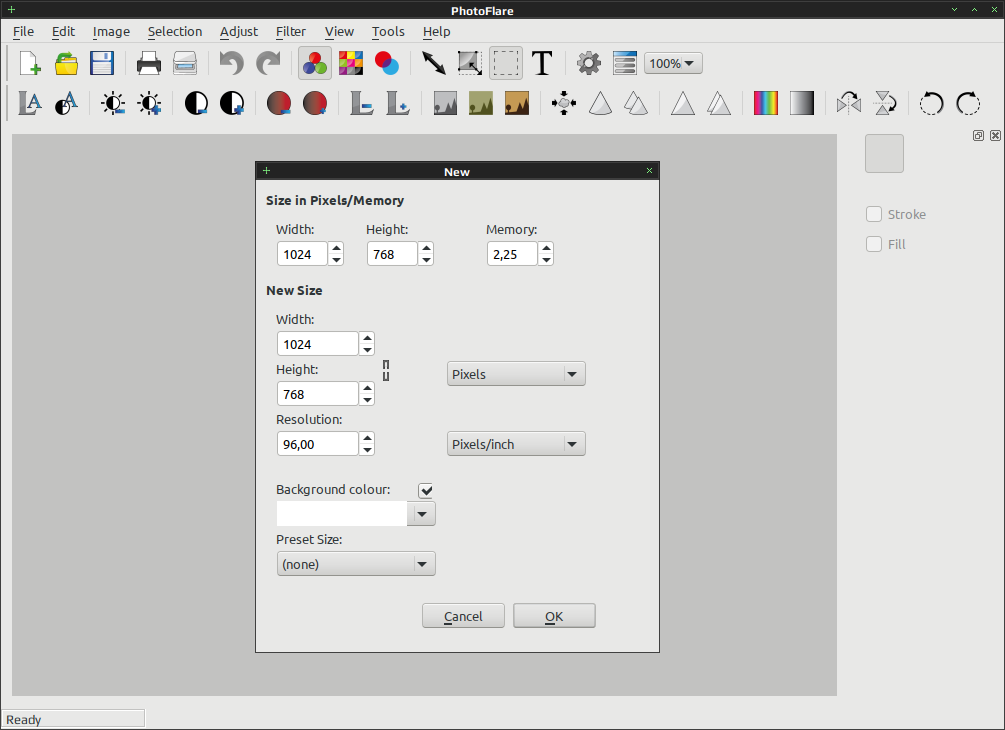Open the File menu
The image size is (1005, 730).
[24, 31]
